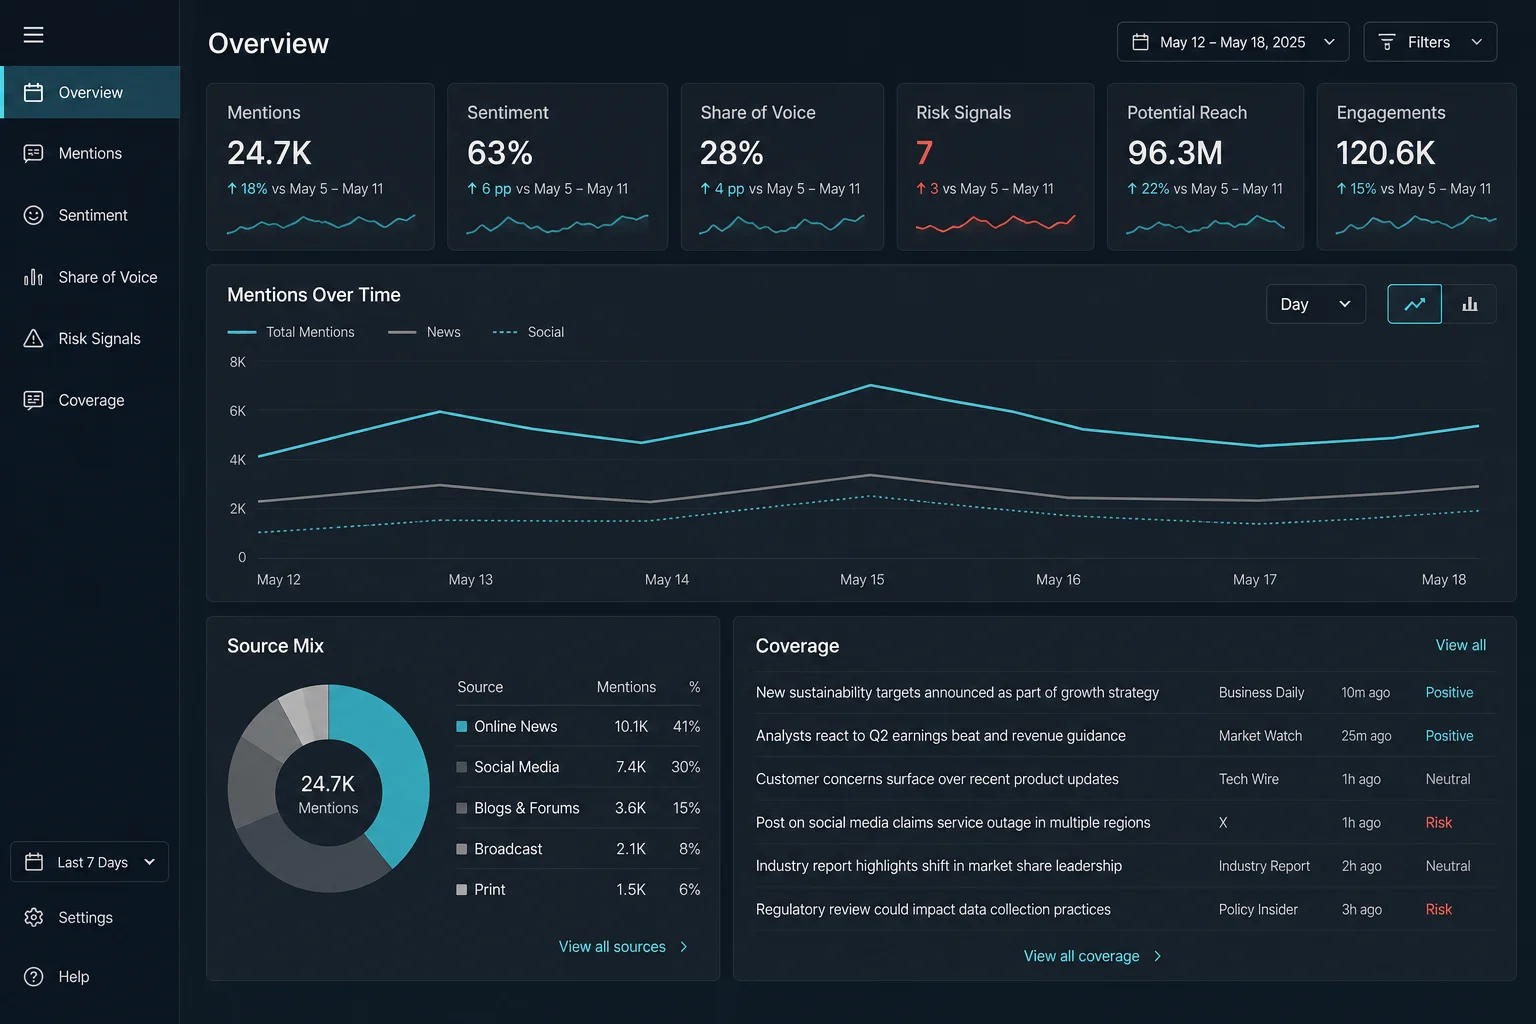Click the Online News teal color swatch
This screenshot has width=1536, height=1024.
[x=462, y=726]
